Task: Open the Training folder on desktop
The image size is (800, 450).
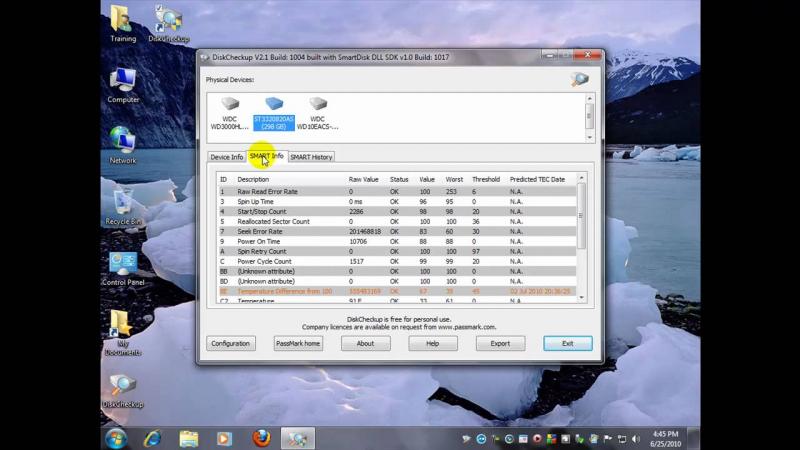Action: click(x=122, y=23)
